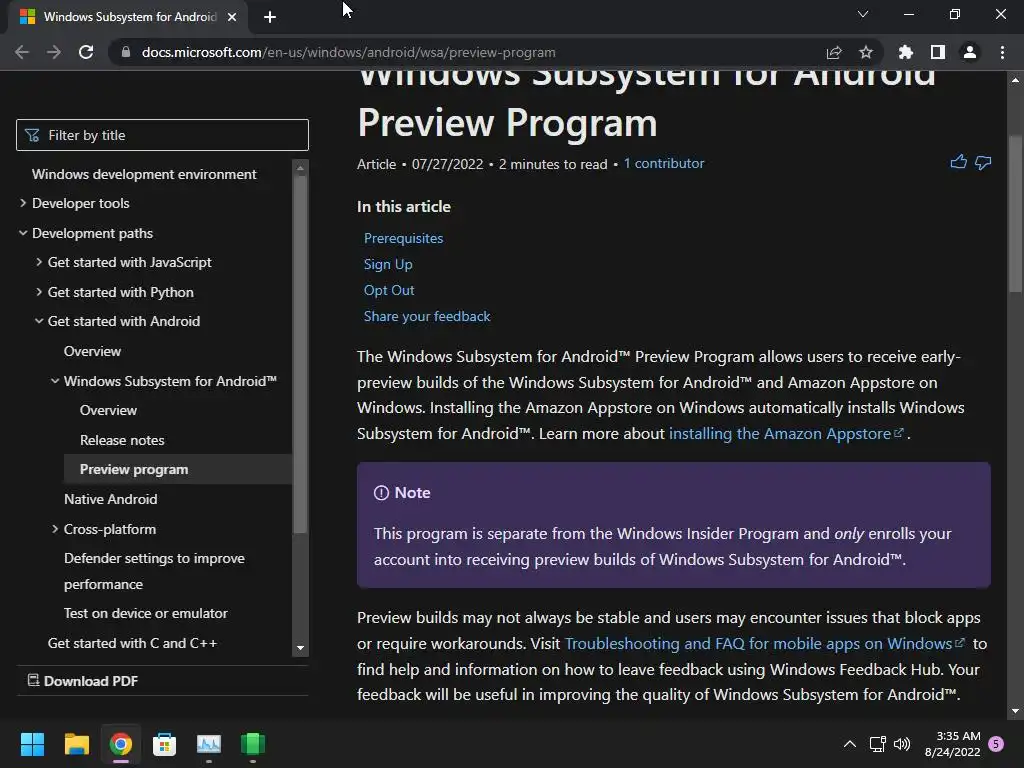Open Windows Start menu
Screen dimensions: 1024x768
point(32,744)
